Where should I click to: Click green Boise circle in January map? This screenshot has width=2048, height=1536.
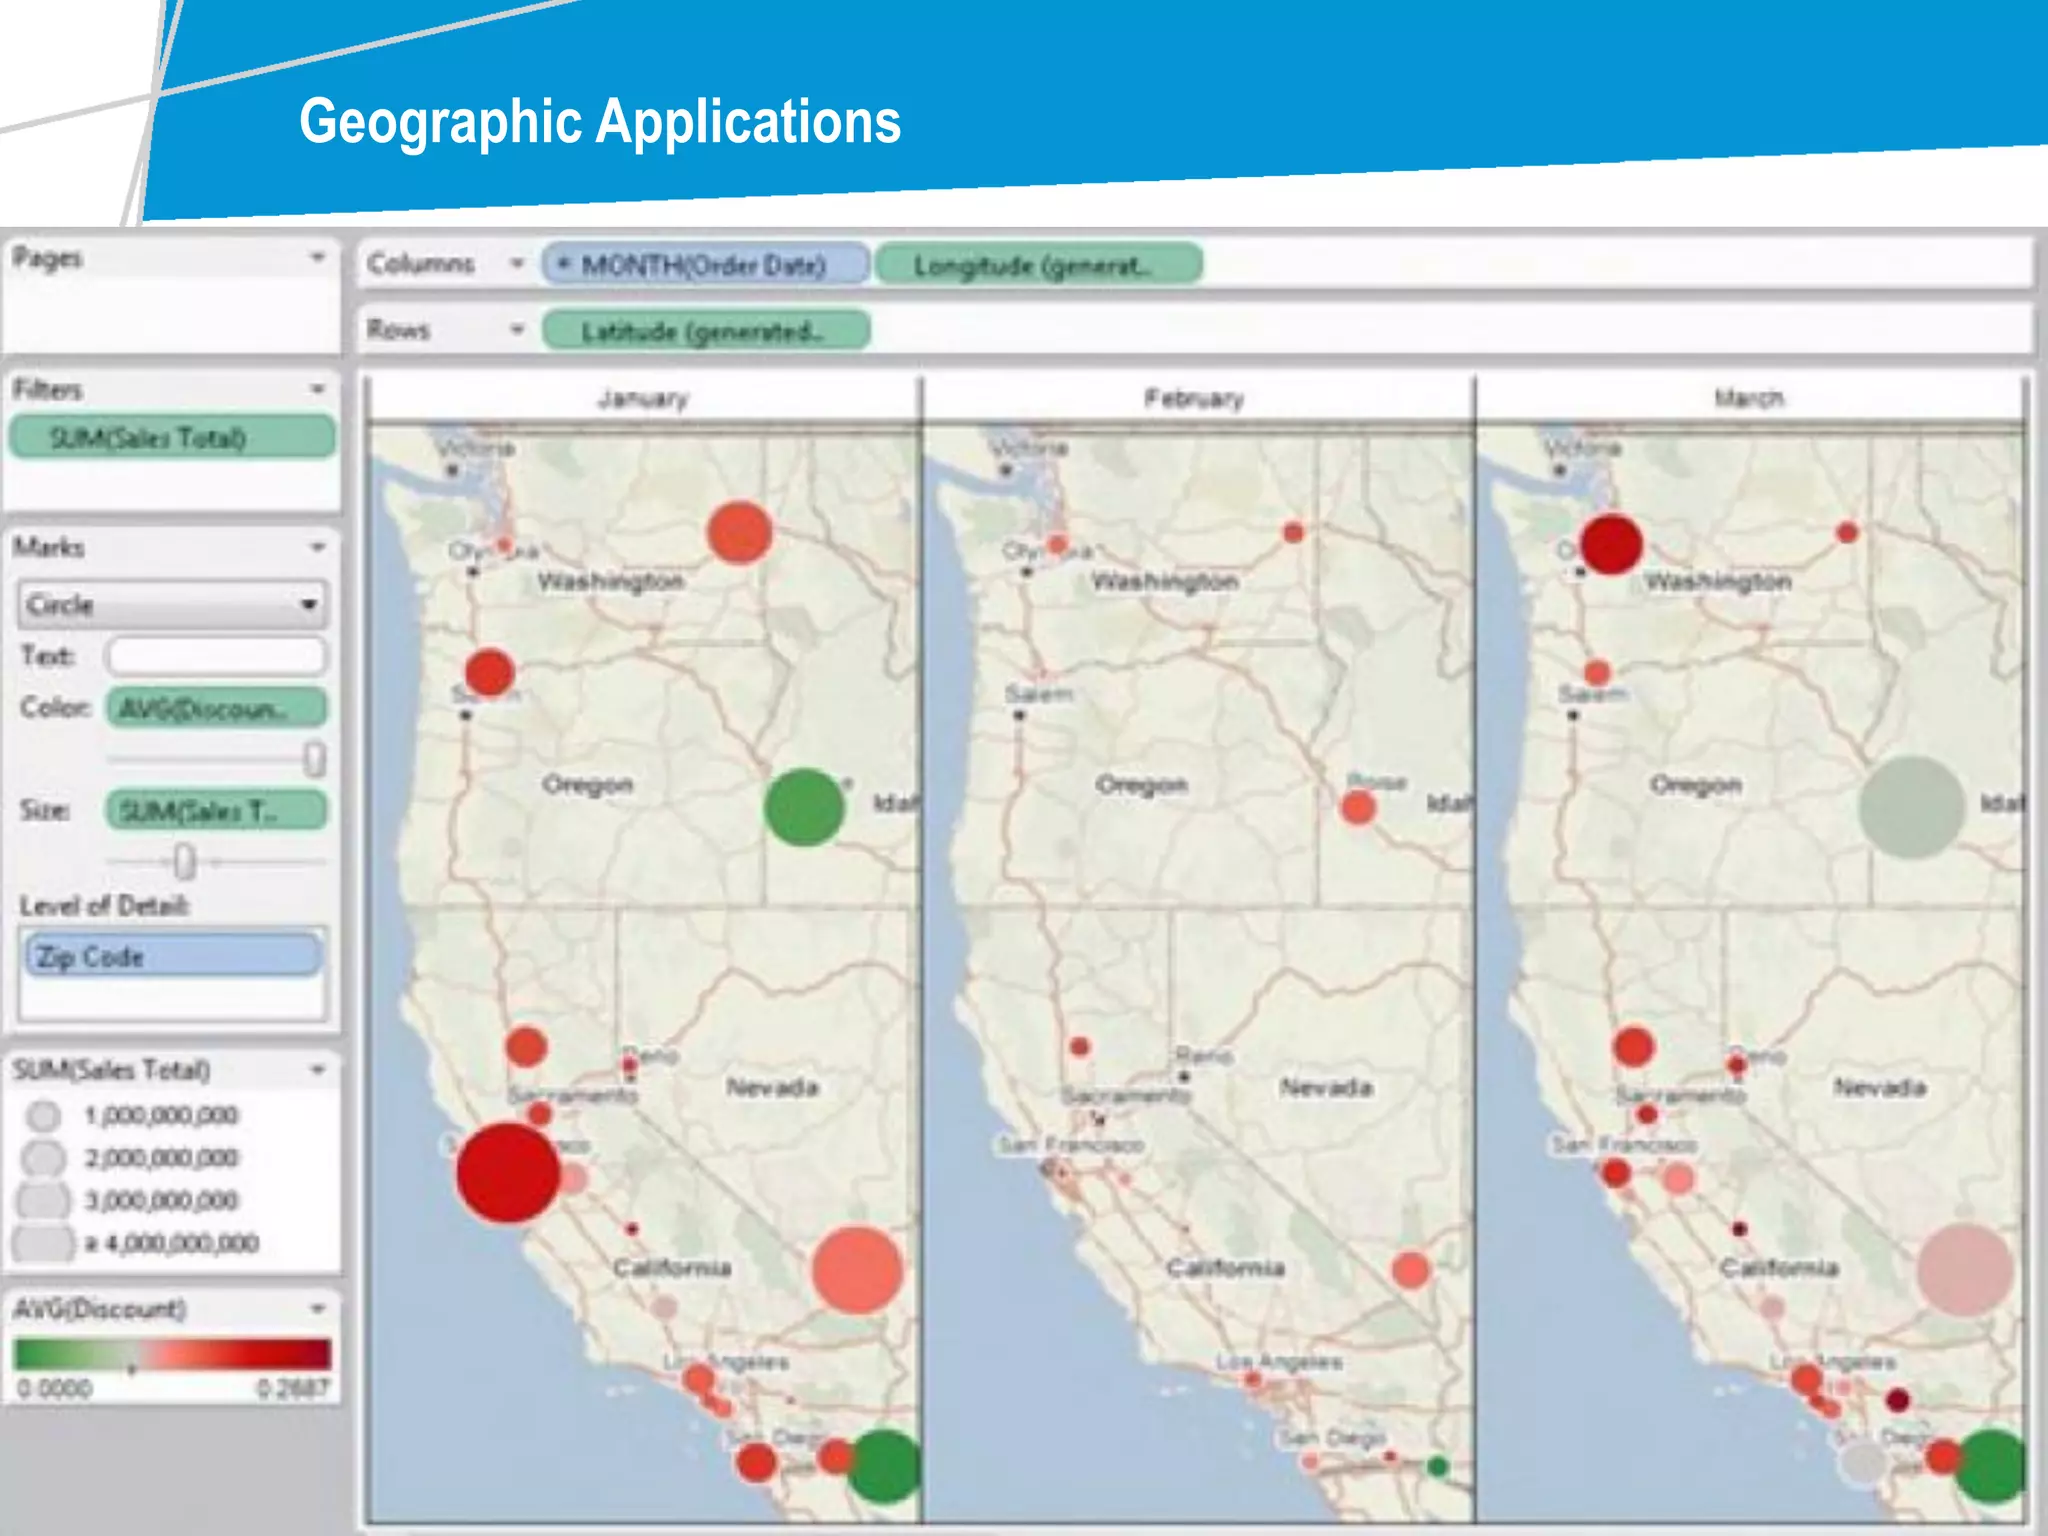pos(804,807)
